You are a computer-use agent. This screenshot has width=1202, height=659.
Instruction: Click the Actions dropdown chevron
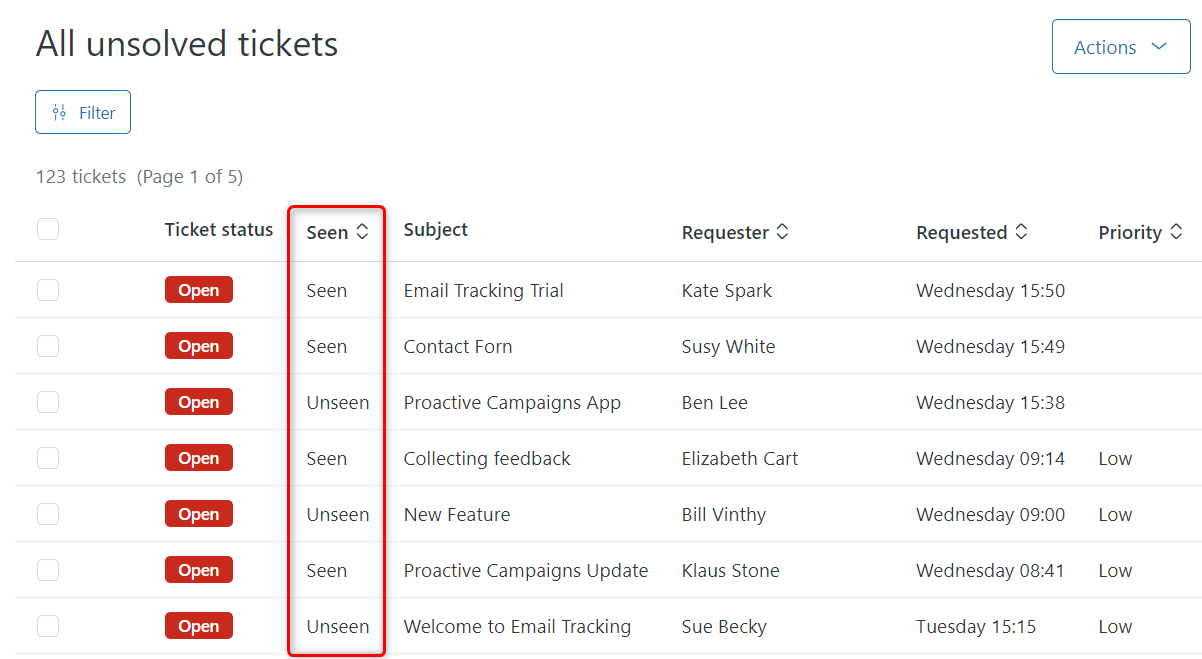point(1160,46)
